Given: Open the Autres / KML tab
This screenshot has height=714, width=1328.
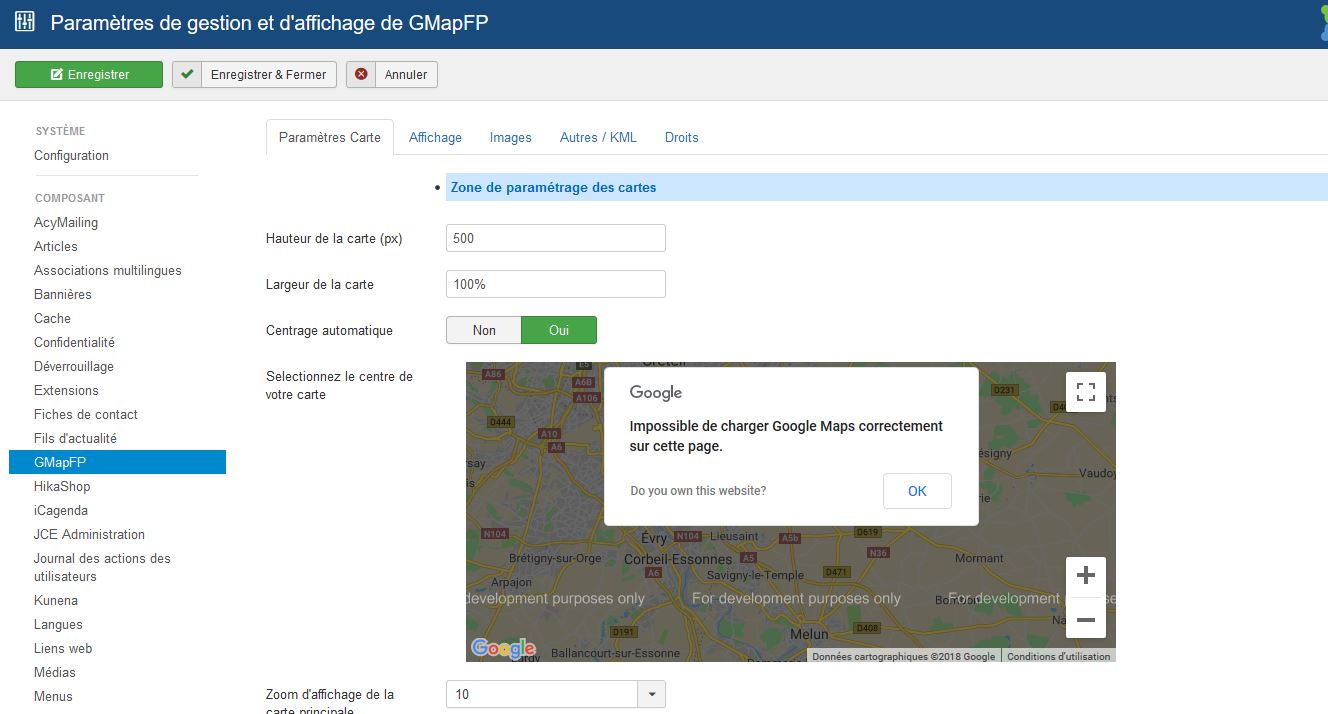Looking at the screenshot, I should [598, 137].
